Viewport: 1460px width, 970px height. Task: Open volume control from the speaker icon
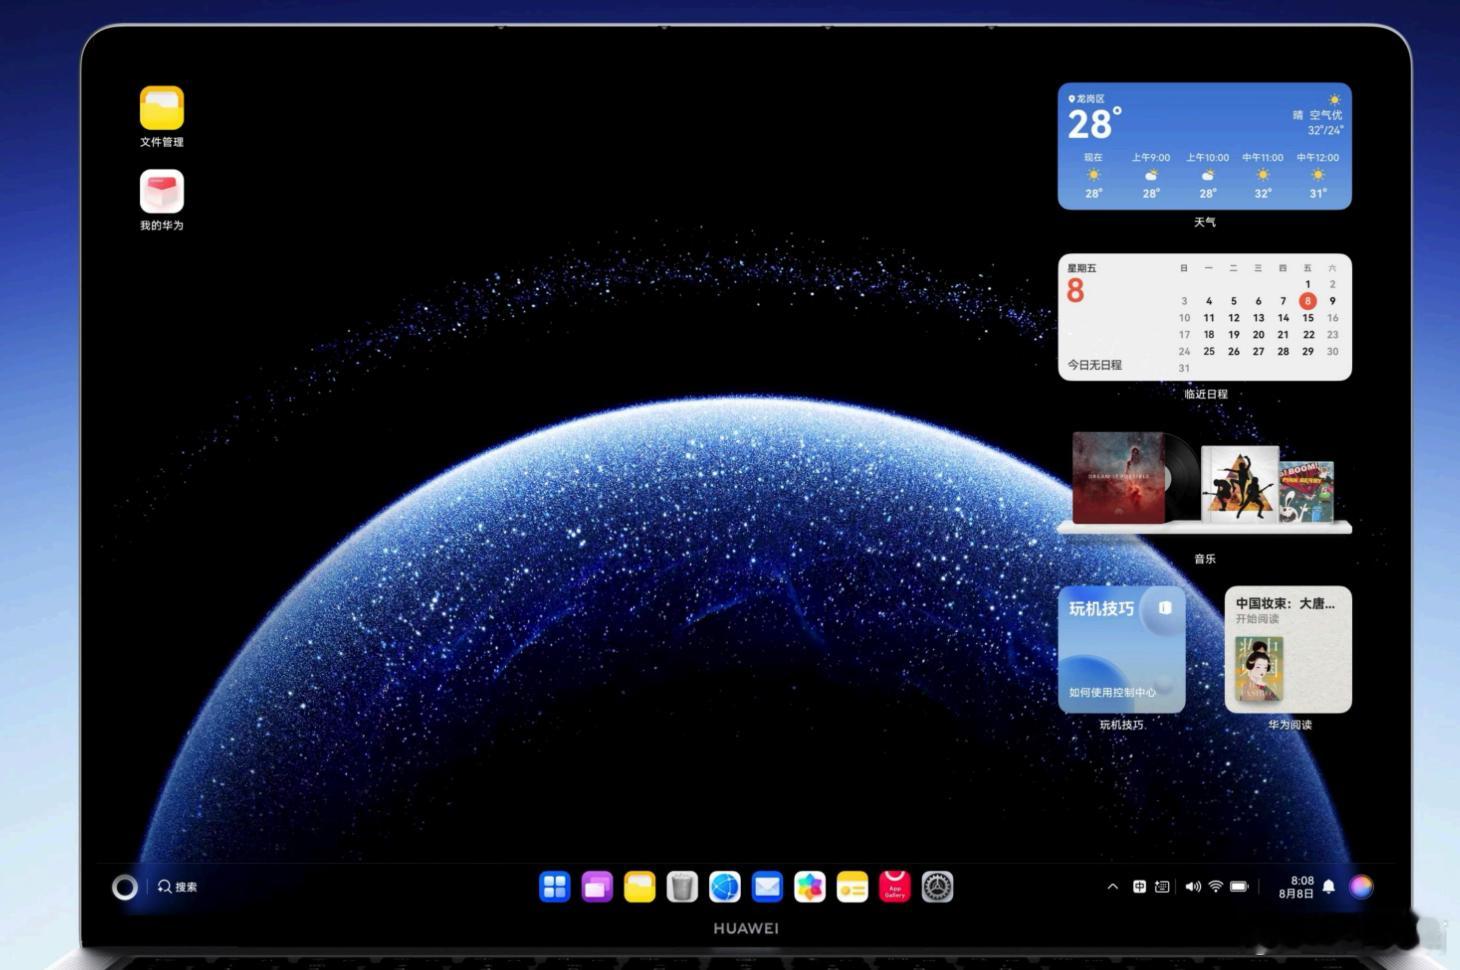point(1192,887)
